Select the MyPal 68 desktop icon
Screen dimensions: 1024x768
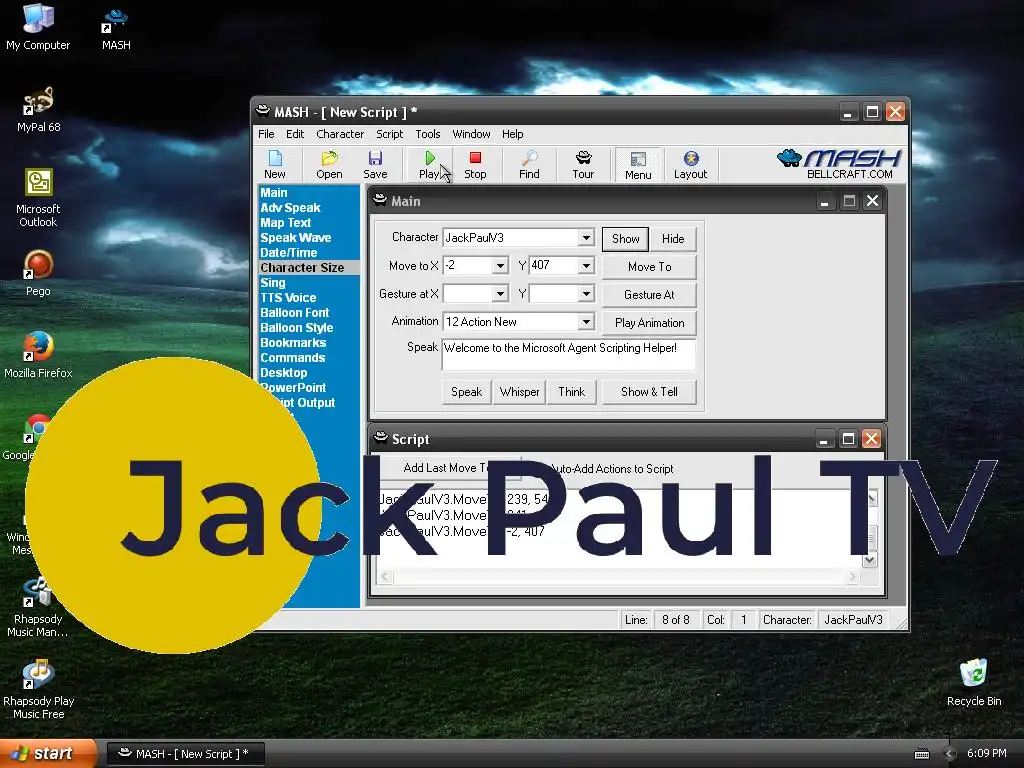[38, 110]
